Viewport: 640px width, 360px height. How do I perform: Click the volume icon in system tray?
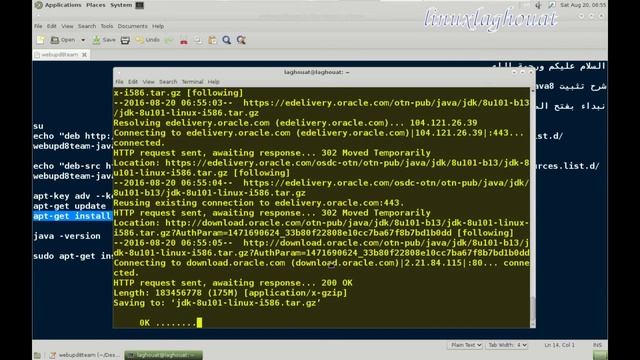pyautogui.click(x=538, y=5)
